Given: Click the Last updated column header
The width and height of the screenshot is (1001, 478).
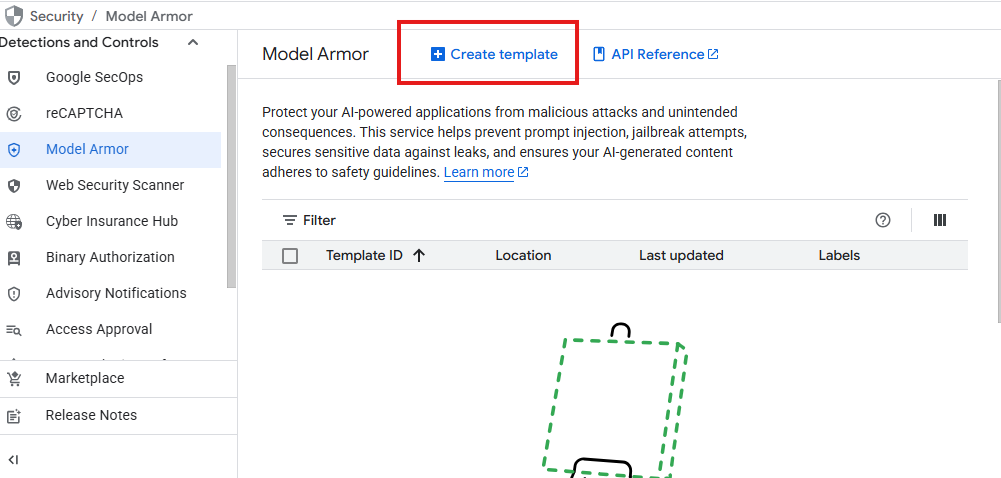Looking at the screenshot, I should pos(681,256).
